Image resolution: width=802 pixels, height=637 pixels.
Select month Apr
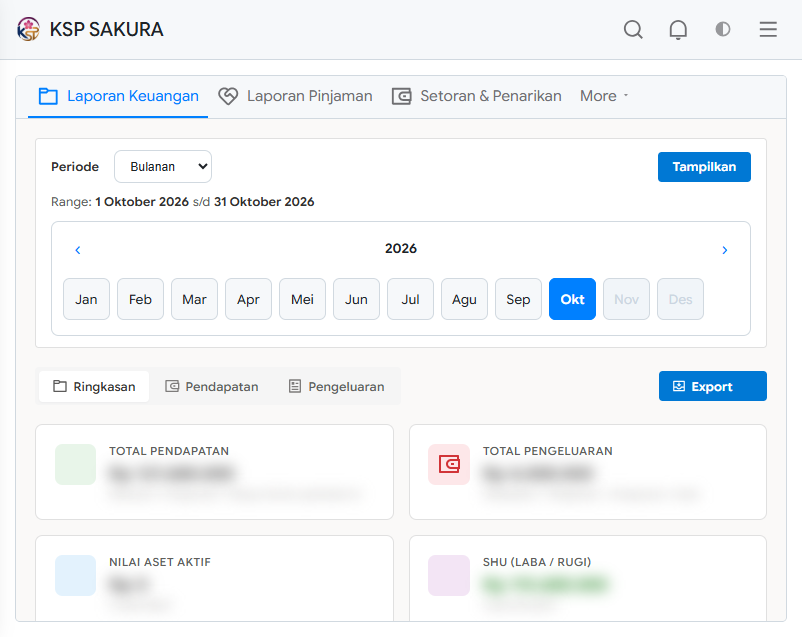coord(249,299)
